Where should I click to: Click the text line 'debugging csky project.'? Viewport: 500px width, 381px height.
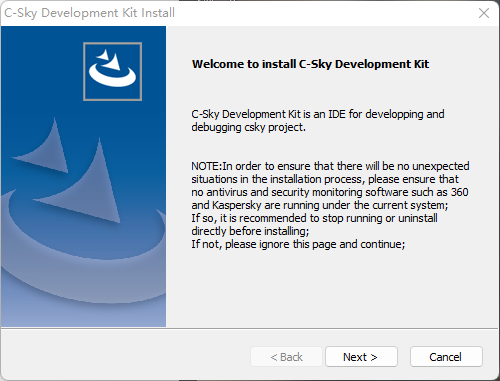[x=248, y=127]
